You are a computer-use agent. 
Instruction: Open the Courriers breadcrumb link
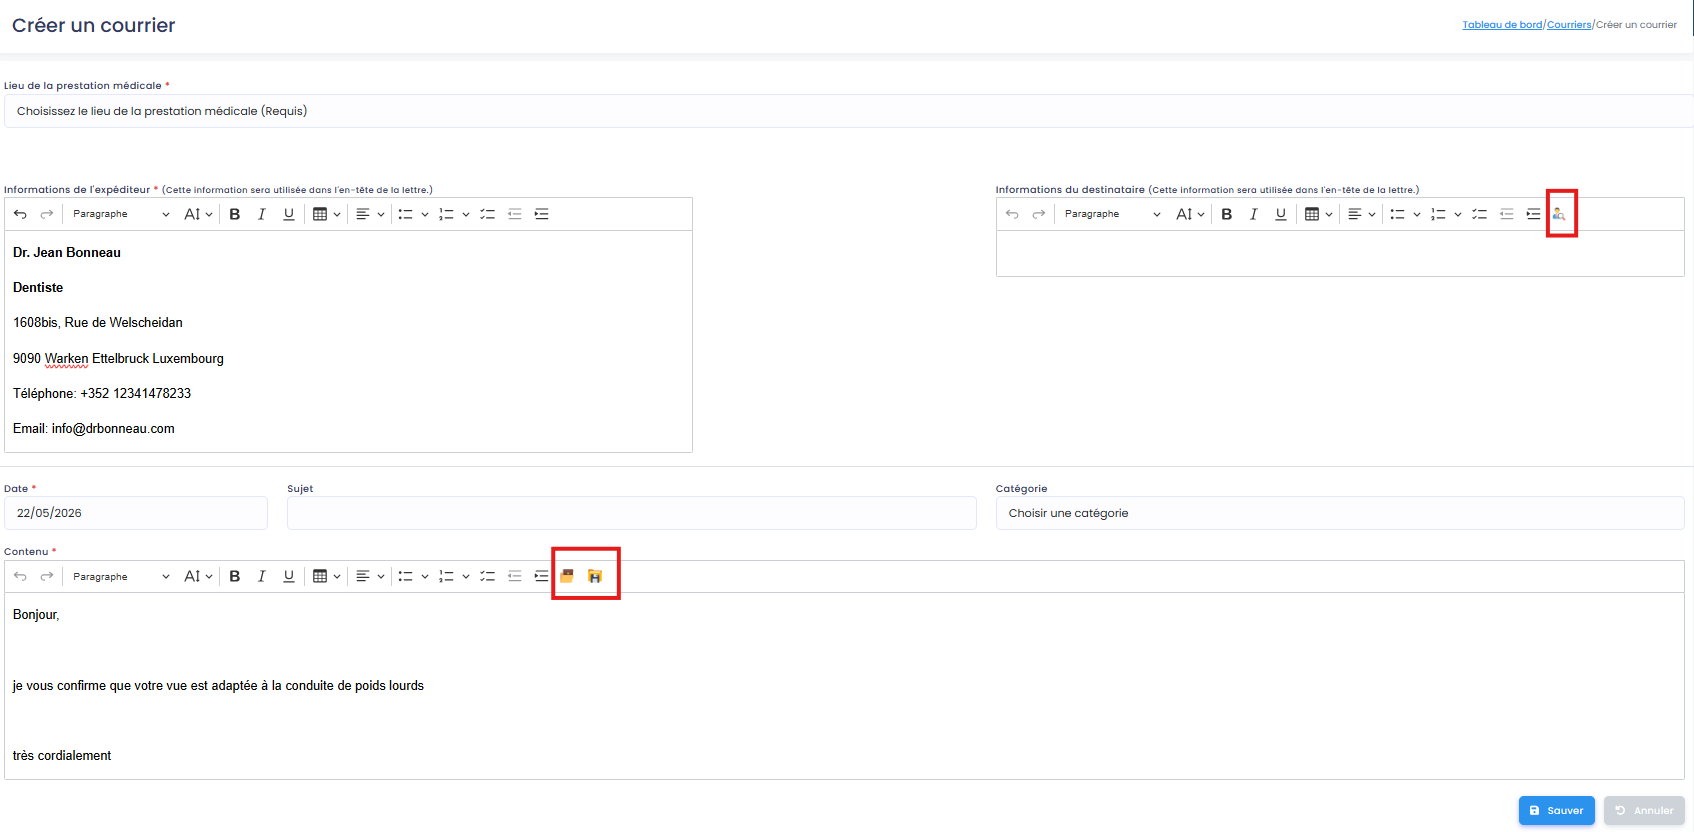tap(1569, 25)
